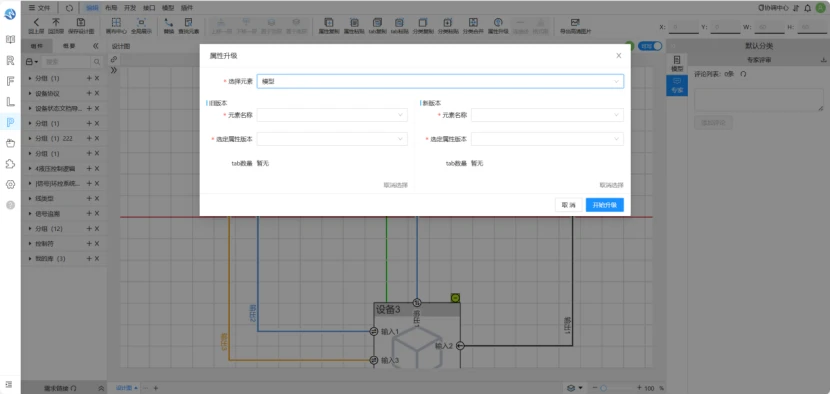Click the 全局展示 toolbar icon
Screen dimensions: 830x395
click(x=141, y=22)
